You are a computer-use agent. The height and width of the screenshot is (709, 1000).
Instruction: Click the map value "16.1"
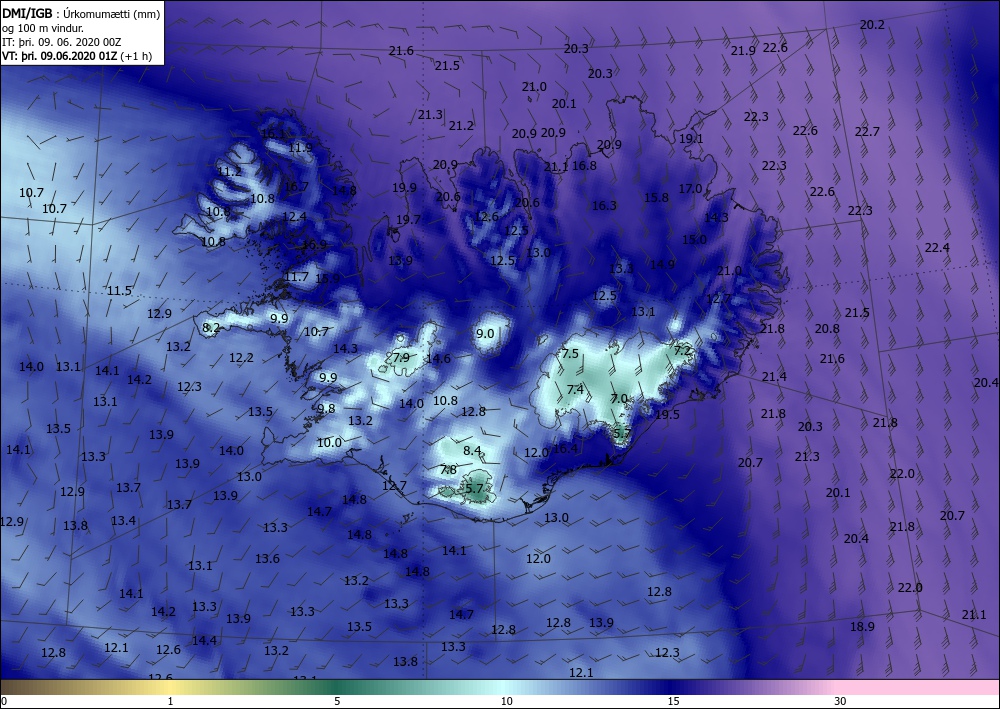(x=273, y=134)
